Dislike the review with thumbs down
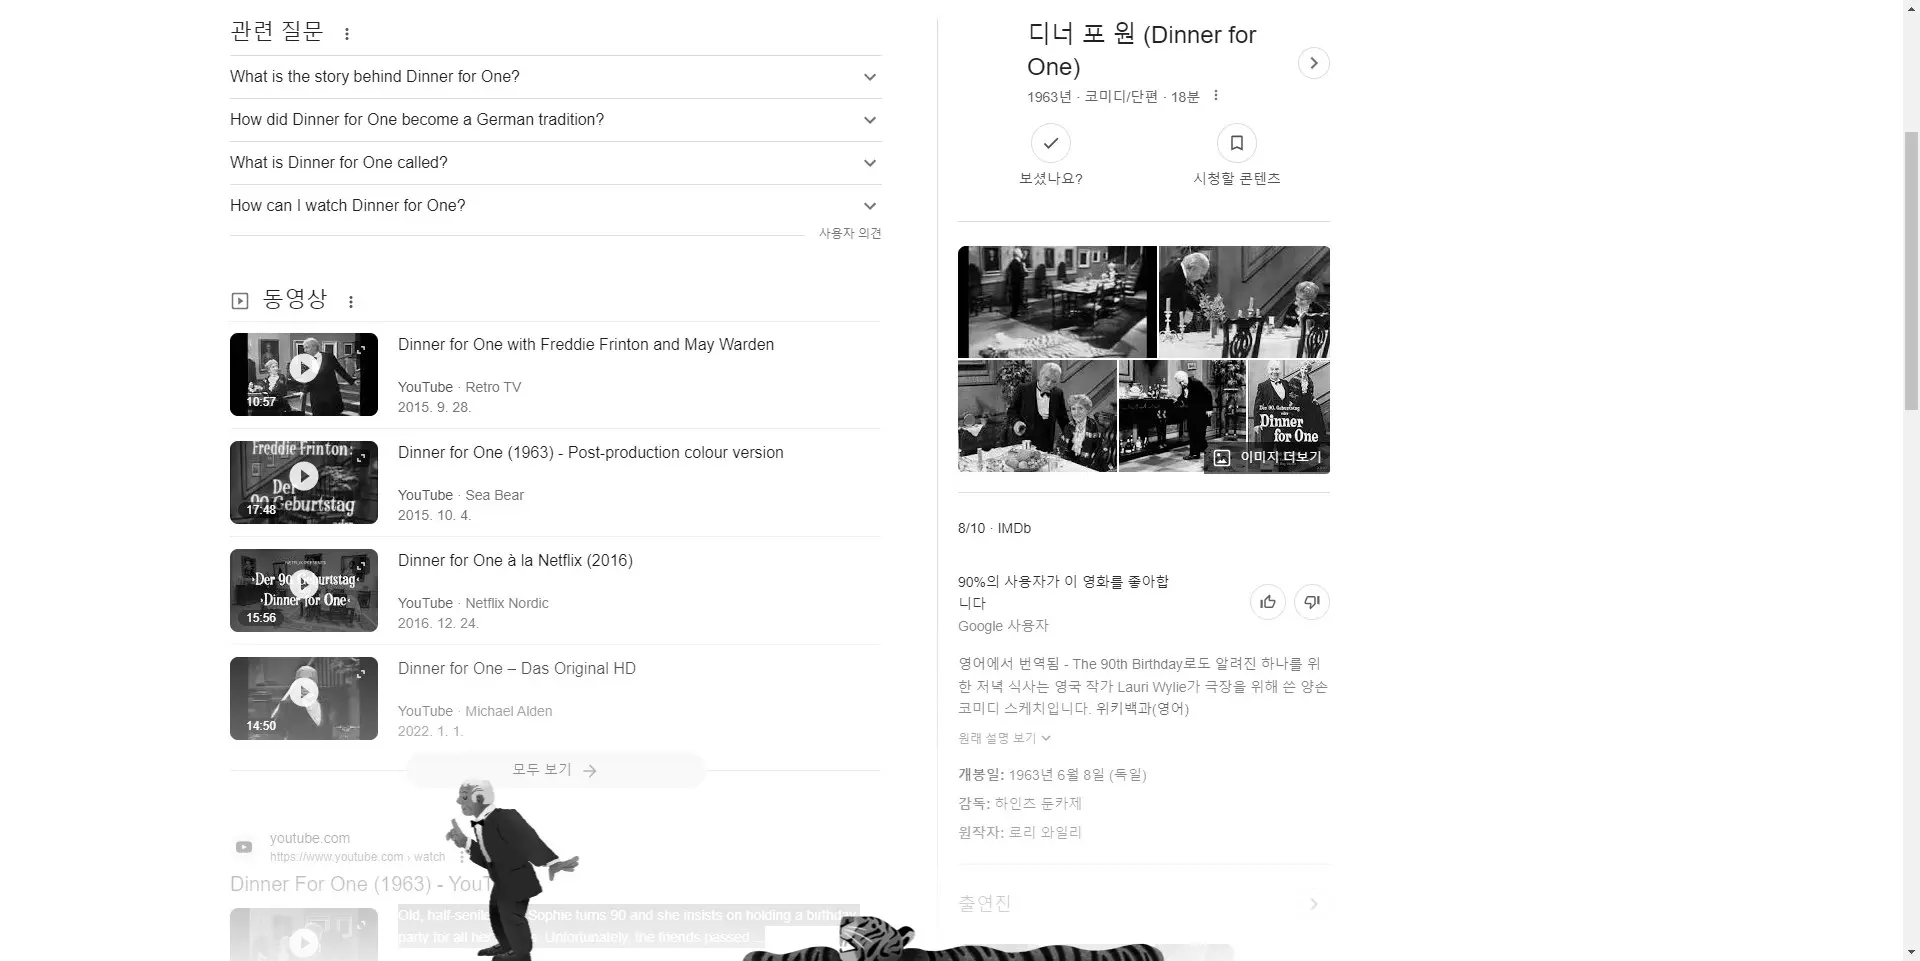This screenshot has height=961, width=1920. pyautogui.click(x=1312, y=602)
